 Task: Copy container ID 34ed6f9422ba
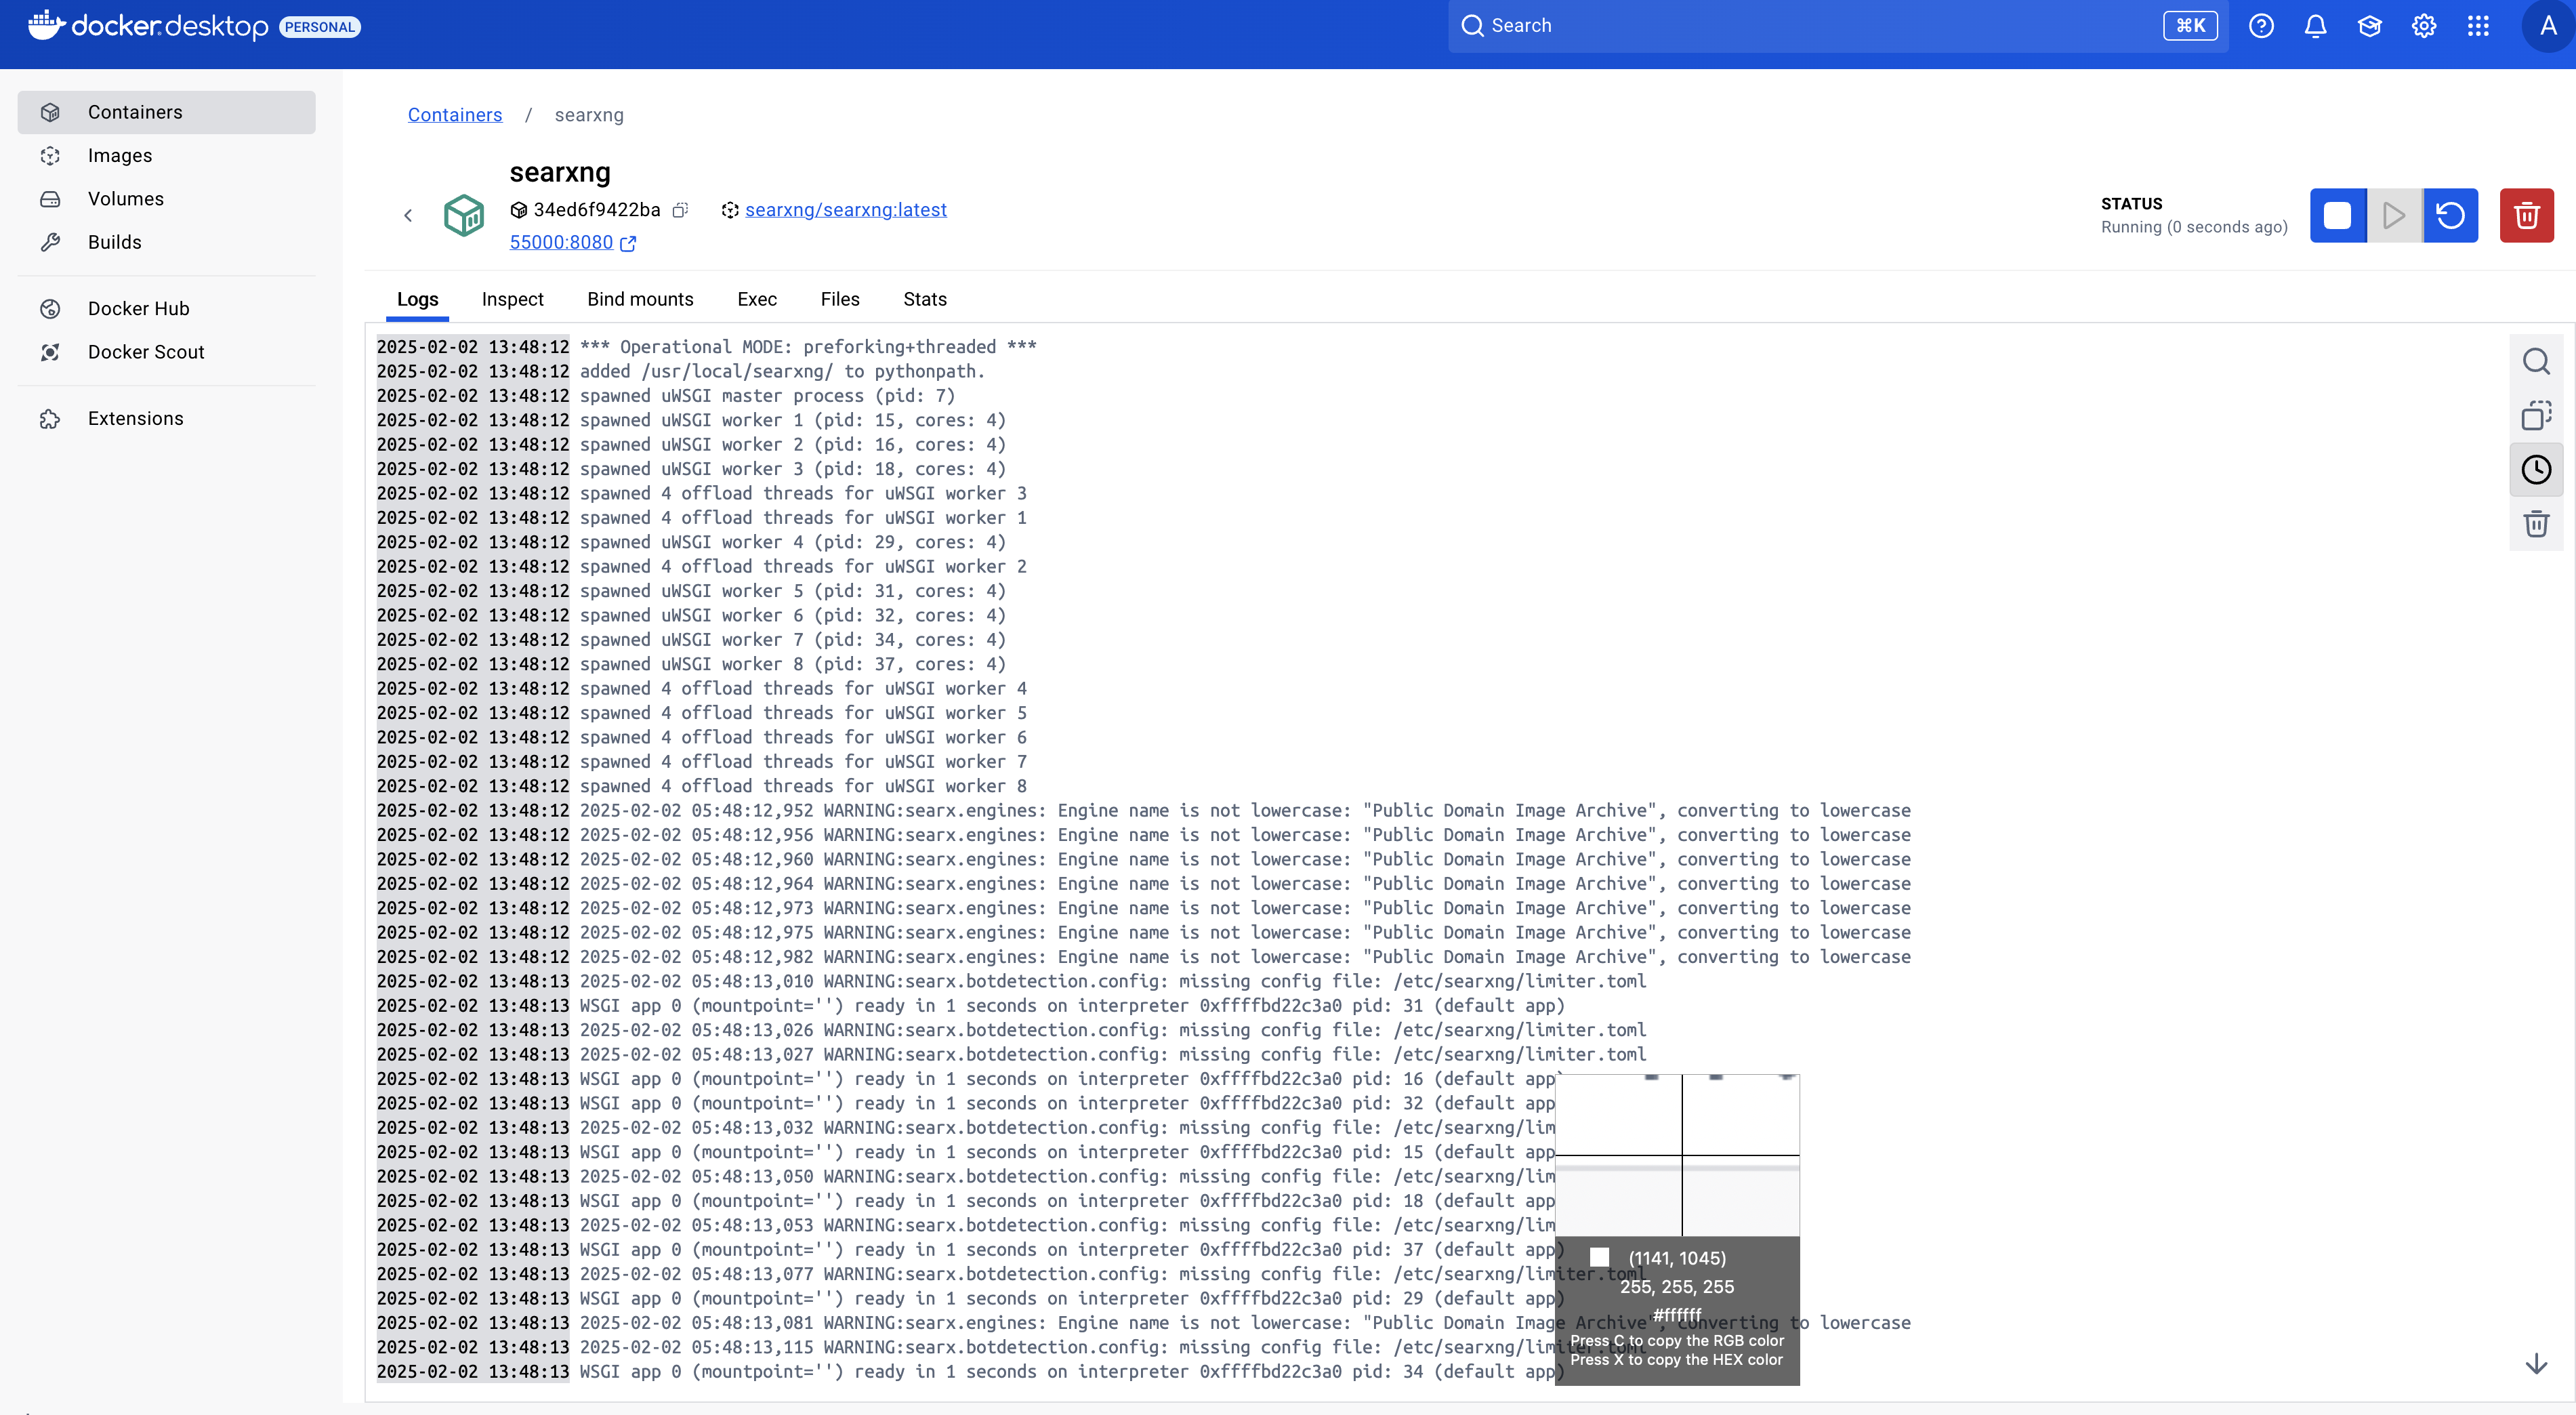(680, 210)
